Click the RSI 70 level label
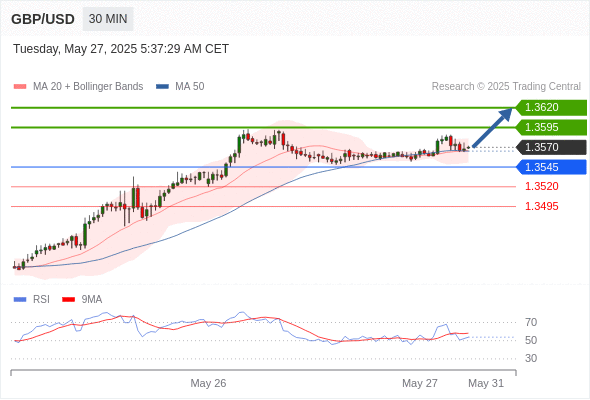This screenshot has width=590, height=400. 531,322
